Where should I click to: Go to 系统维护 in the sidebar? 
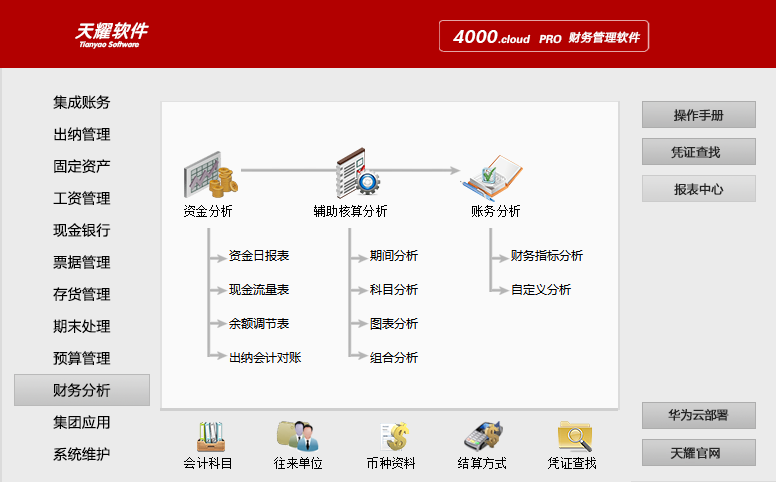pyautogui.click(x=82, y=454)
